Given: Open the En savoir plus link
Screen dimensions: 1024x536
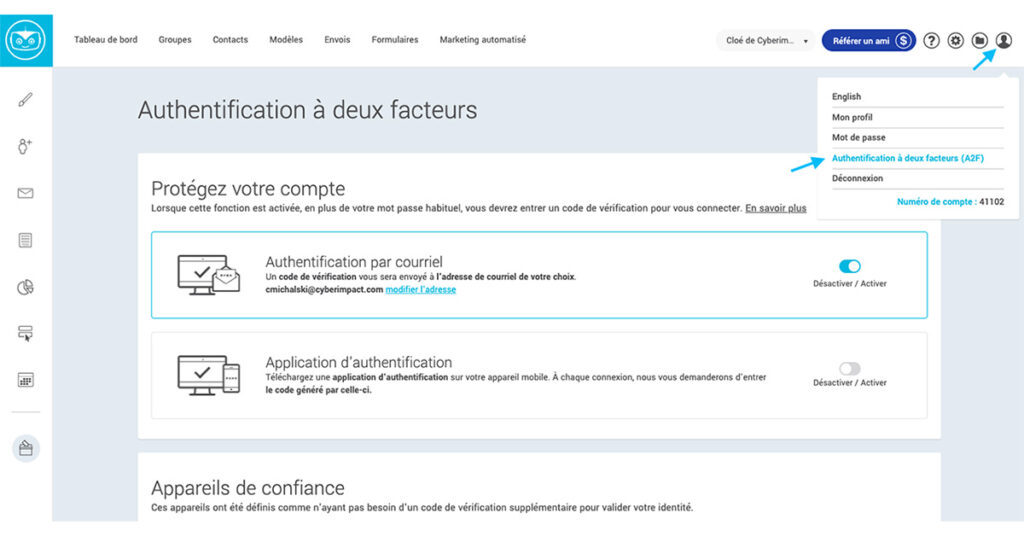Looking at the screenshot, I should click(775, 208).
